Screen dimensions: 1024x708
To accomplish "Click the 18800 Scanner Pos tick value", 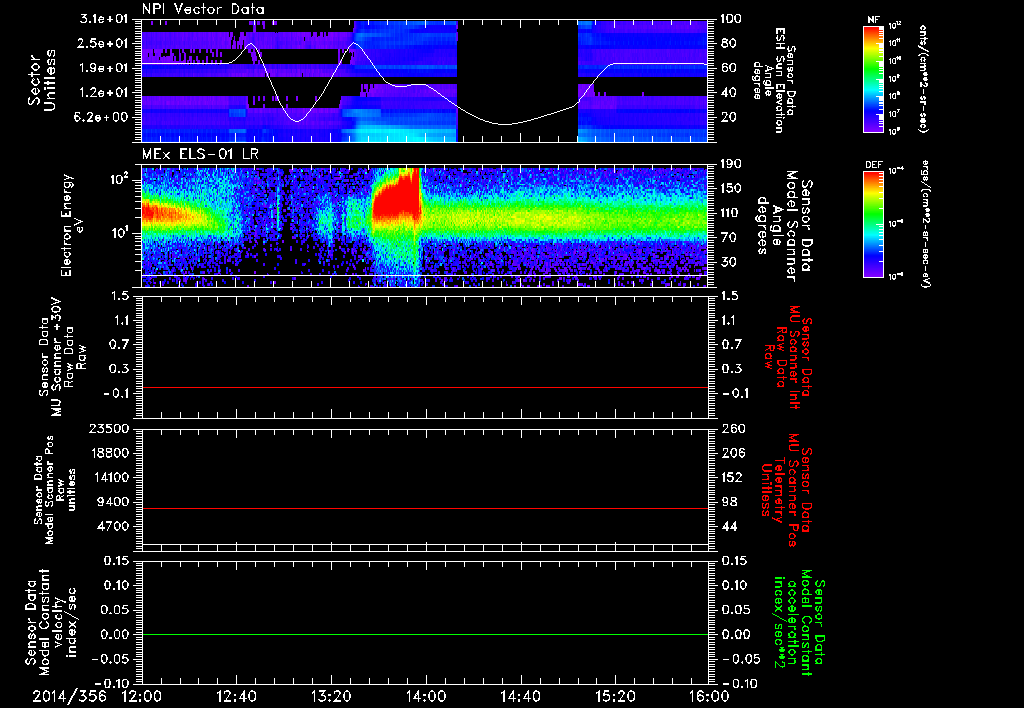I will point(108,453).
